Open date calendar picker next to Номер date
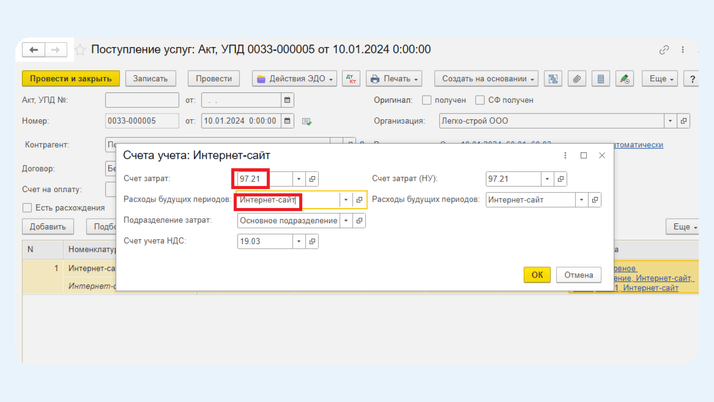The height and width of the screenshot is (402, 714). [288, 121]
